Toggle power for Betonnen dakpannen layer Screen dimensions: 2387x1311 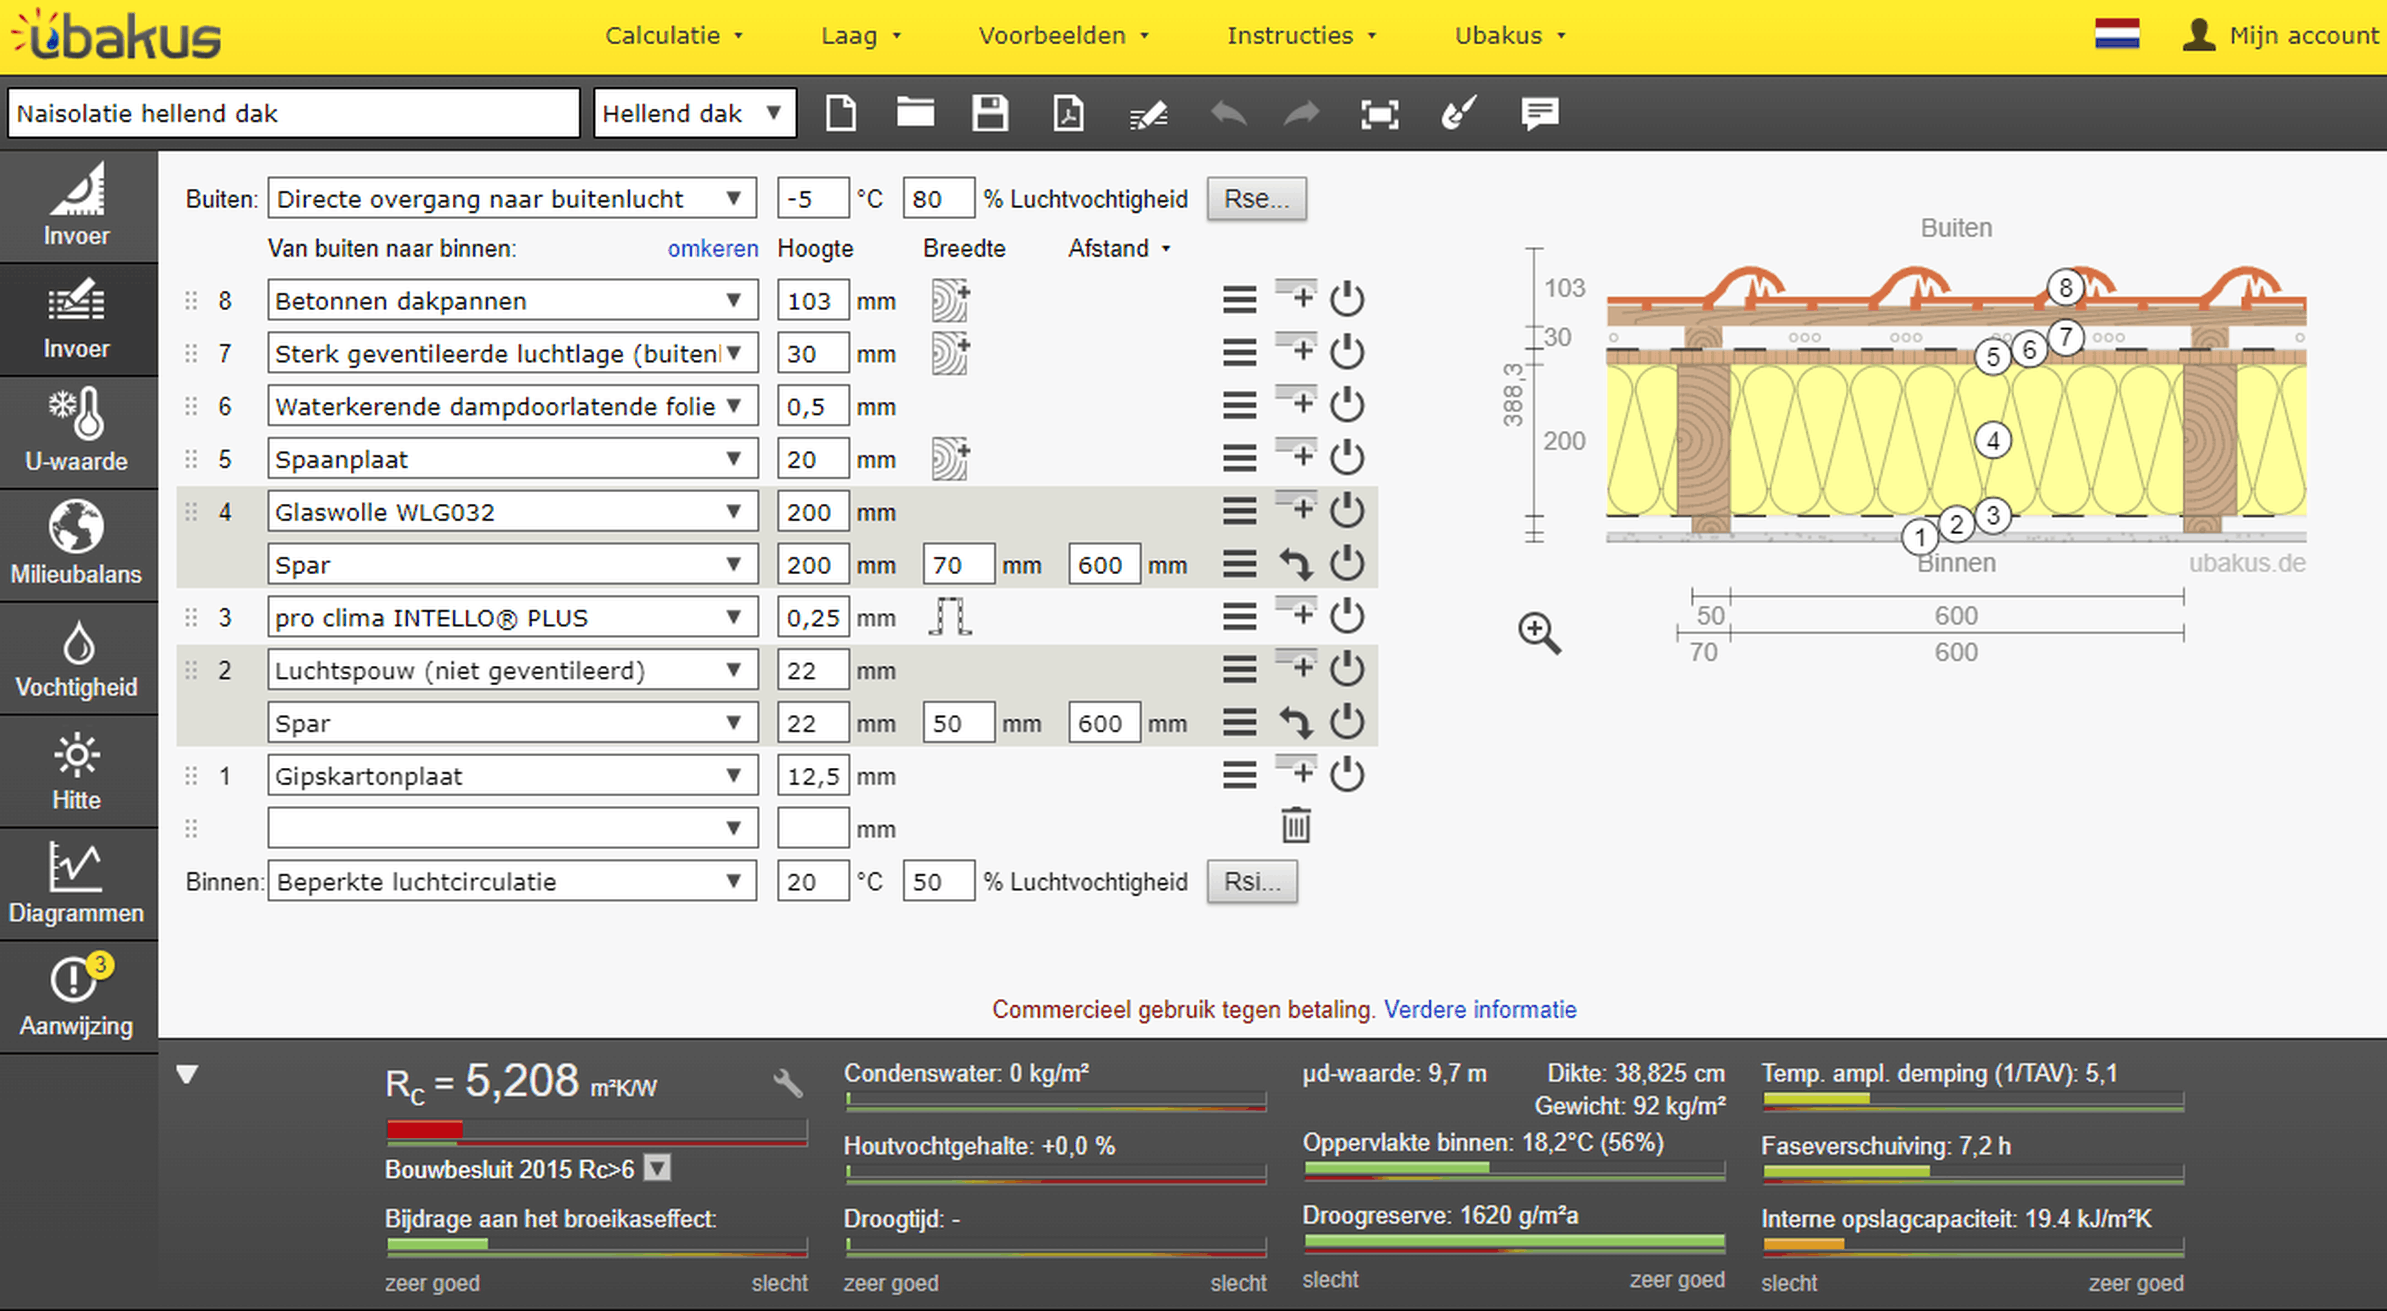1347,299
